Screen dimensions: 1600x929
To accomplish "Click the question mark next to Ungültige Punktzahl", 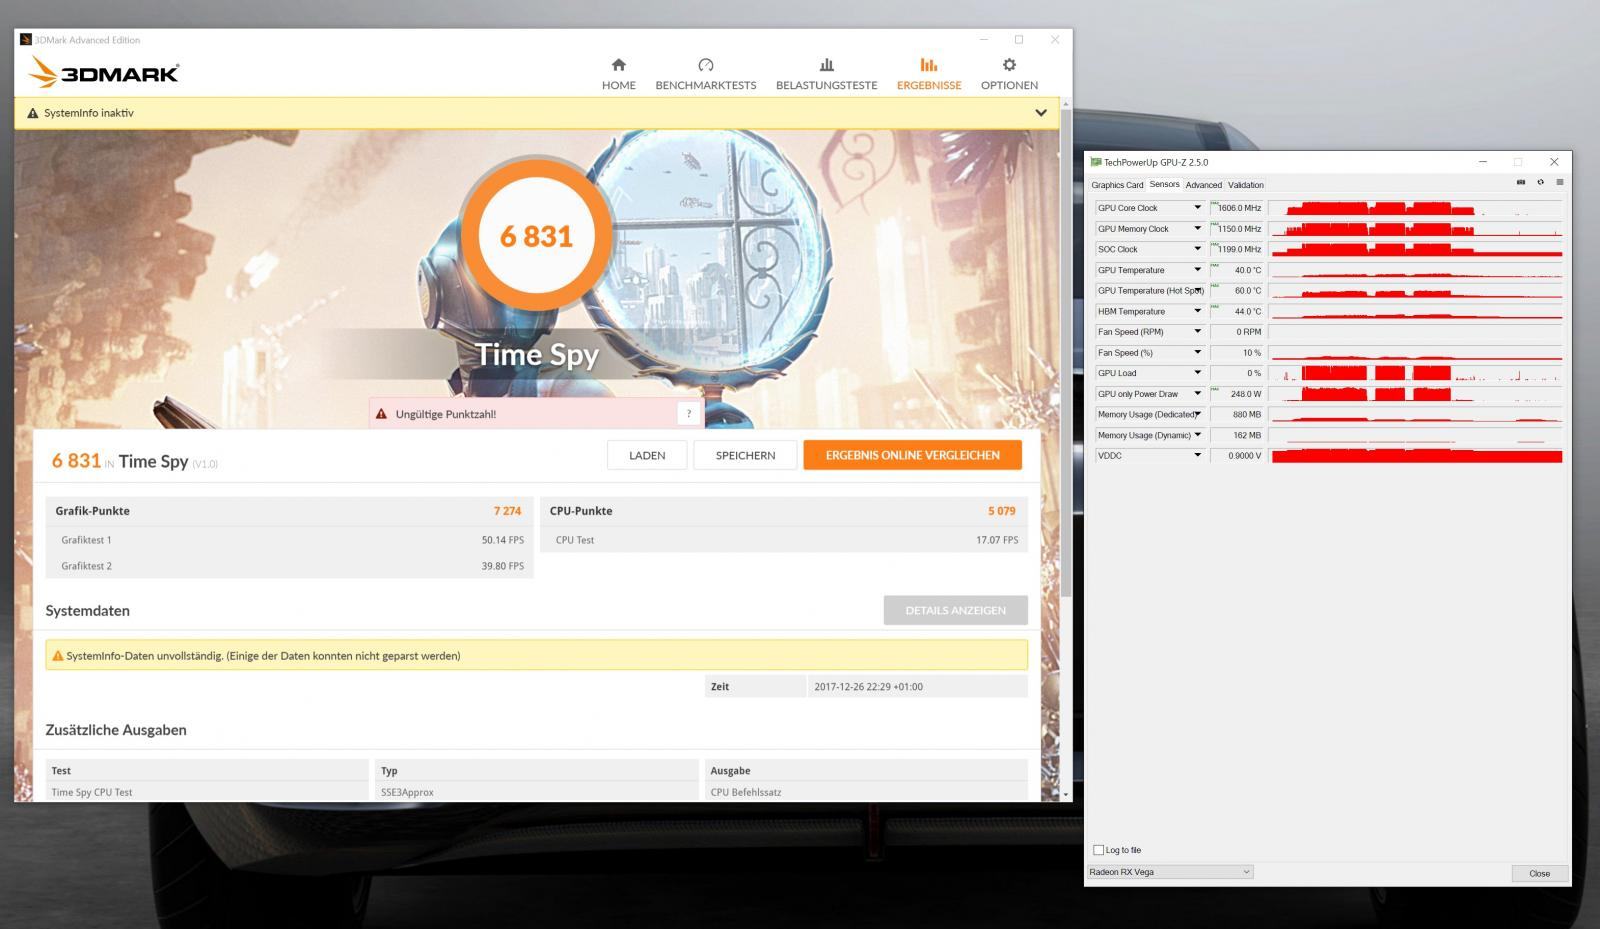I will [688, 413].
